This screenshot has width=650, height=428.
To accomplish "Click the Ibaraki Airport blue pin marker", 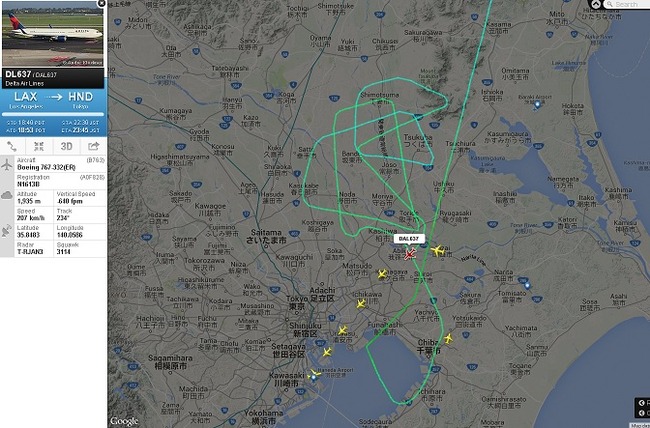I will click(x=537, y=104).
